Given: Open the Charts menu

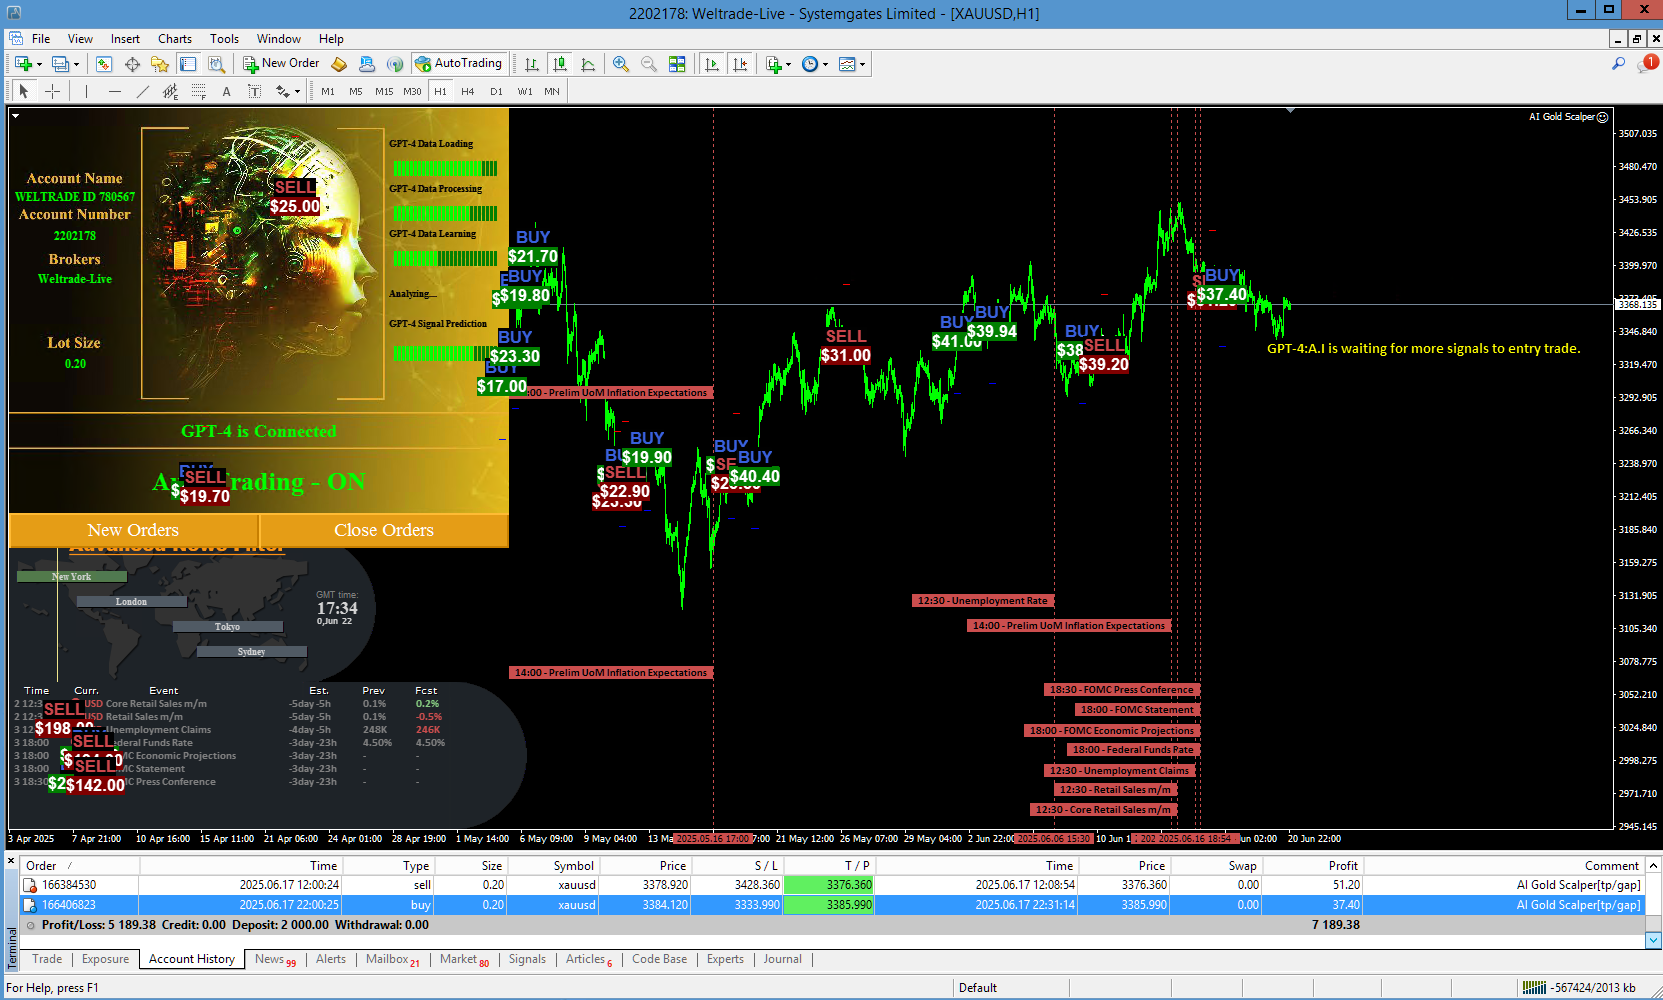Looking at the screenshot, I should [x=175, y=39].
